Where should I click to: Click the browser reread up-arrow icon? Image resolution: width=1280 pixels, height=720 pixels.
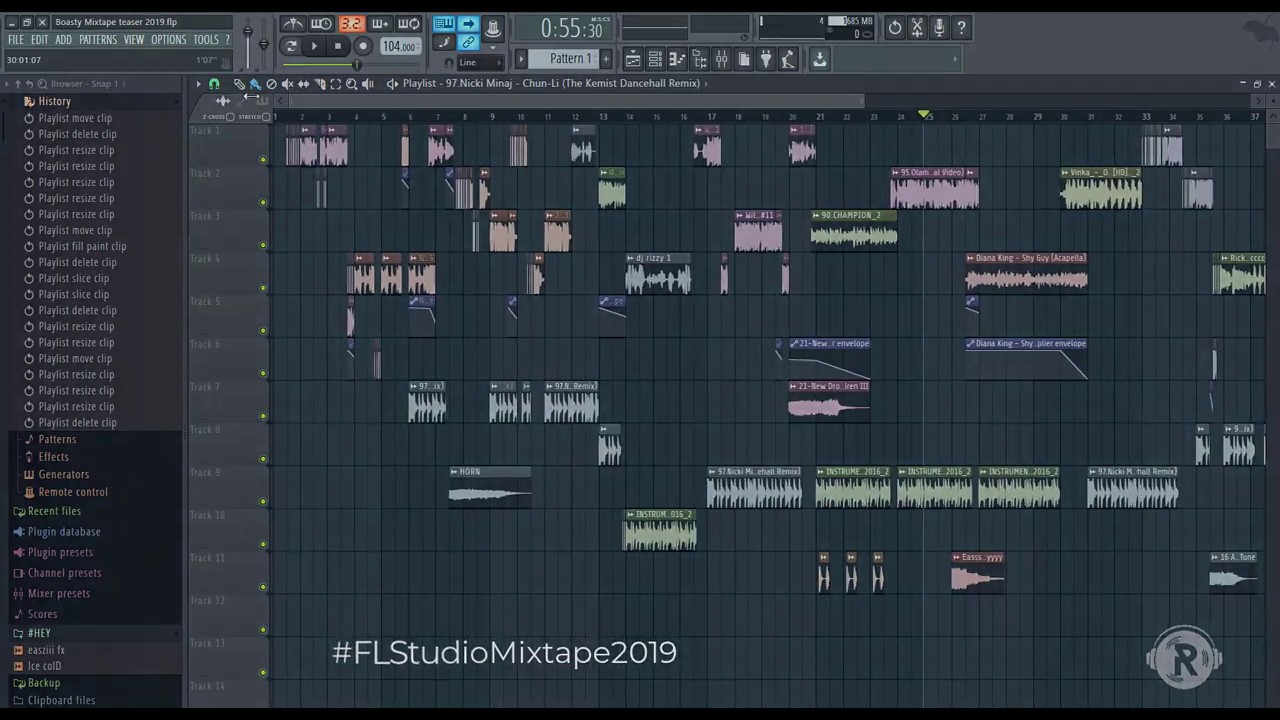pos(18,84)
